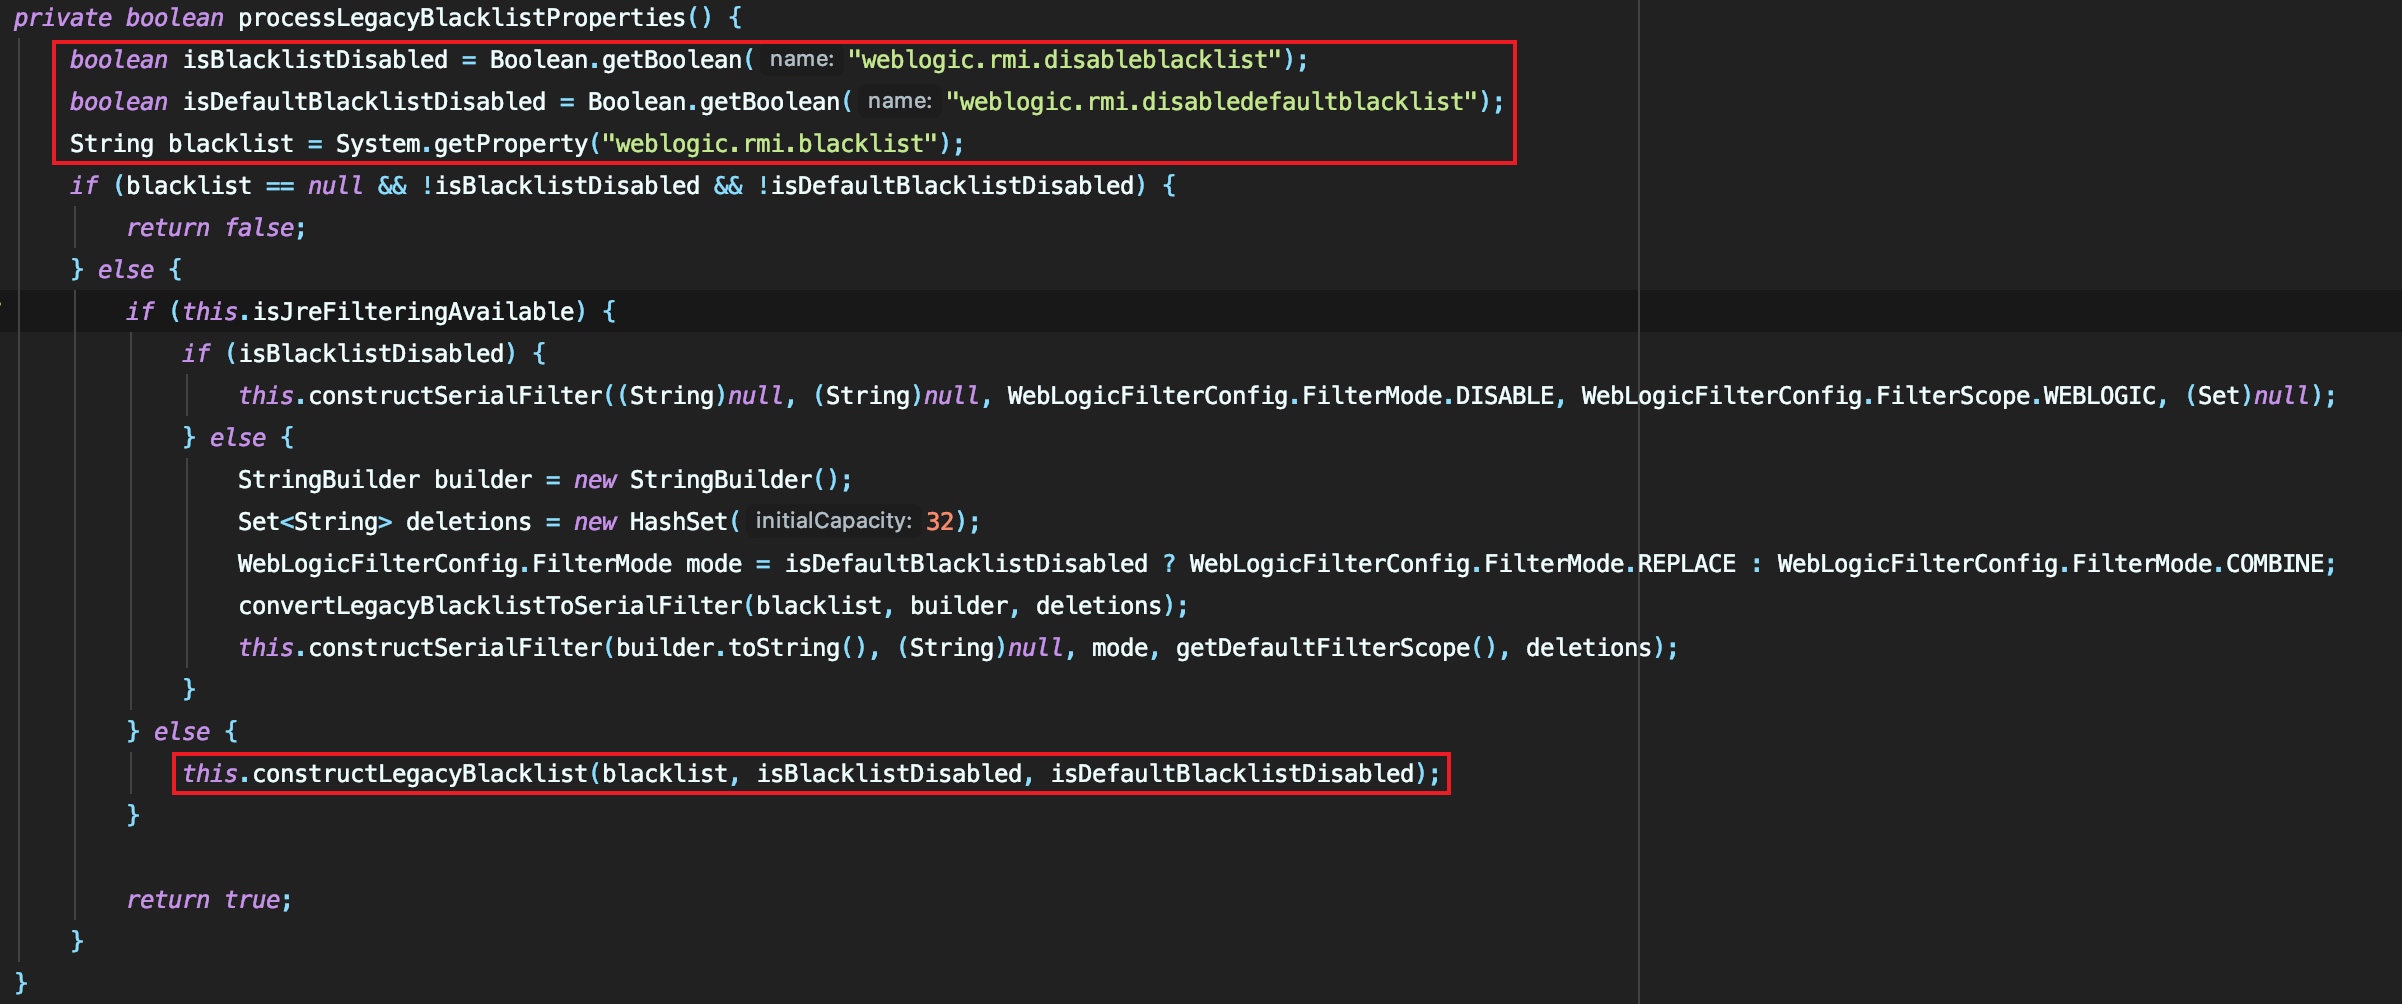Click 'Set<String> deletions' declaration

point(385,522)
